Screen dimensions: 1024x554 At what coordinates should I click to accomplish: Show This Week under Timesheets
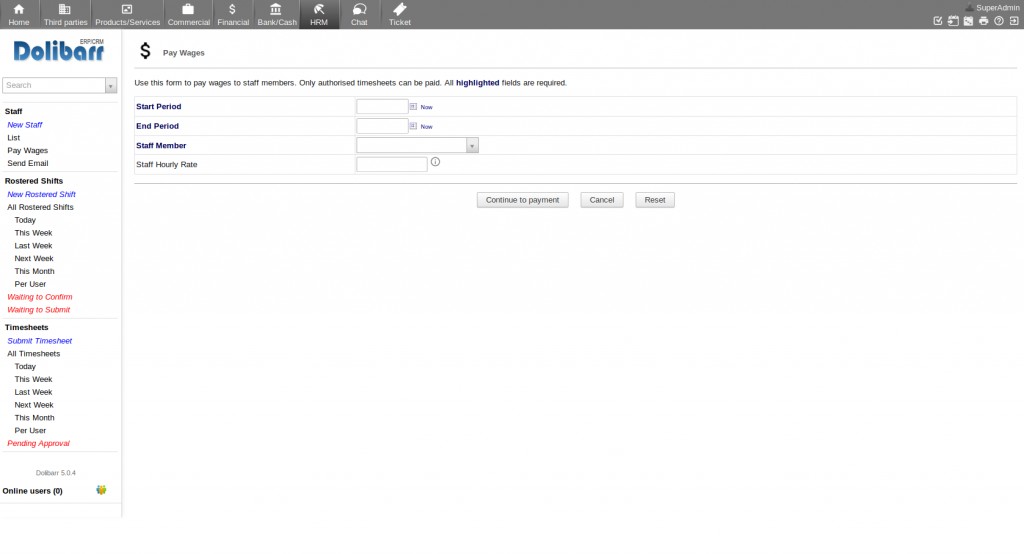tap(33, 379)
